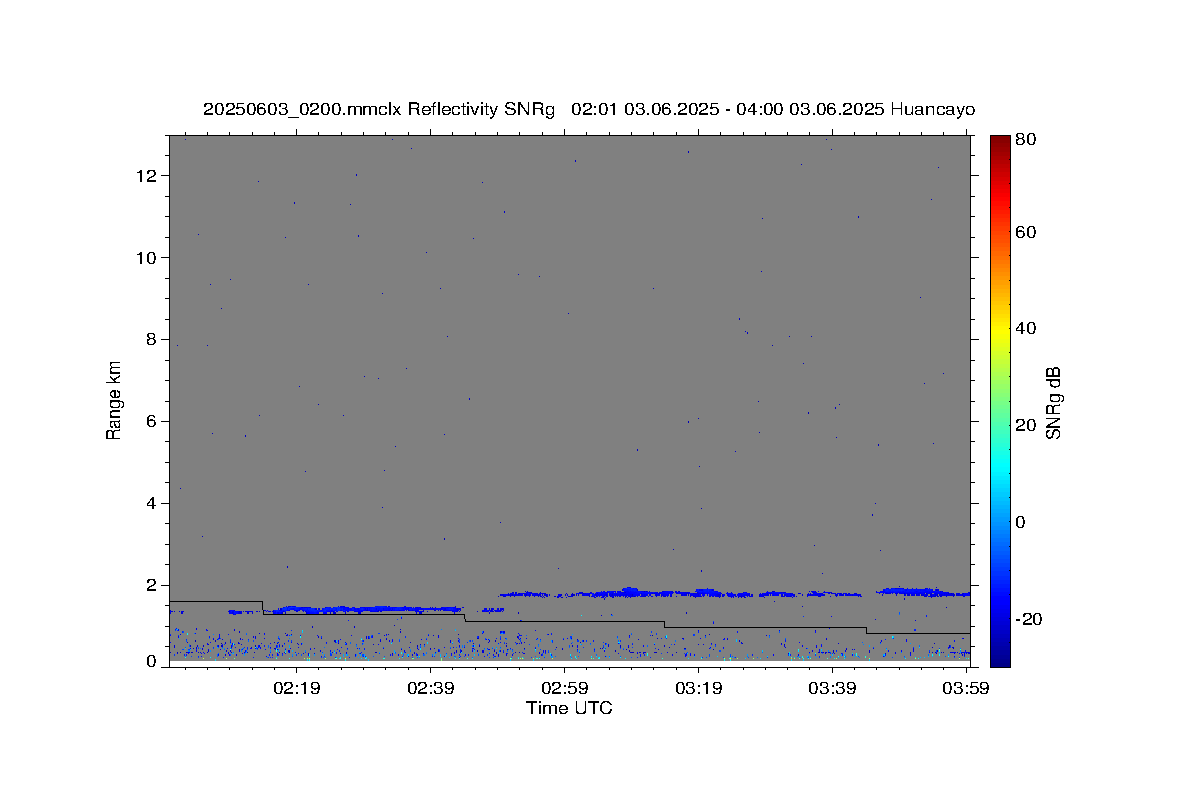The image size is (1200, 800).
Task: Click the 0 km range tick label
Action: click(x=152, y=661)
